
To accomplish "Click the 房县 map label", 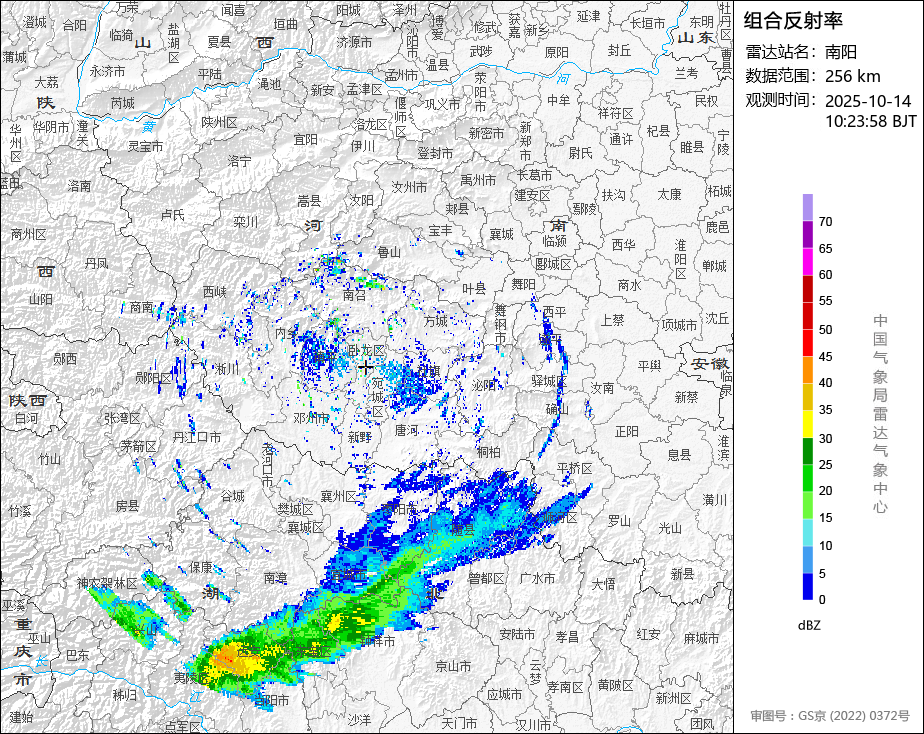I will [x=127, y=505].
